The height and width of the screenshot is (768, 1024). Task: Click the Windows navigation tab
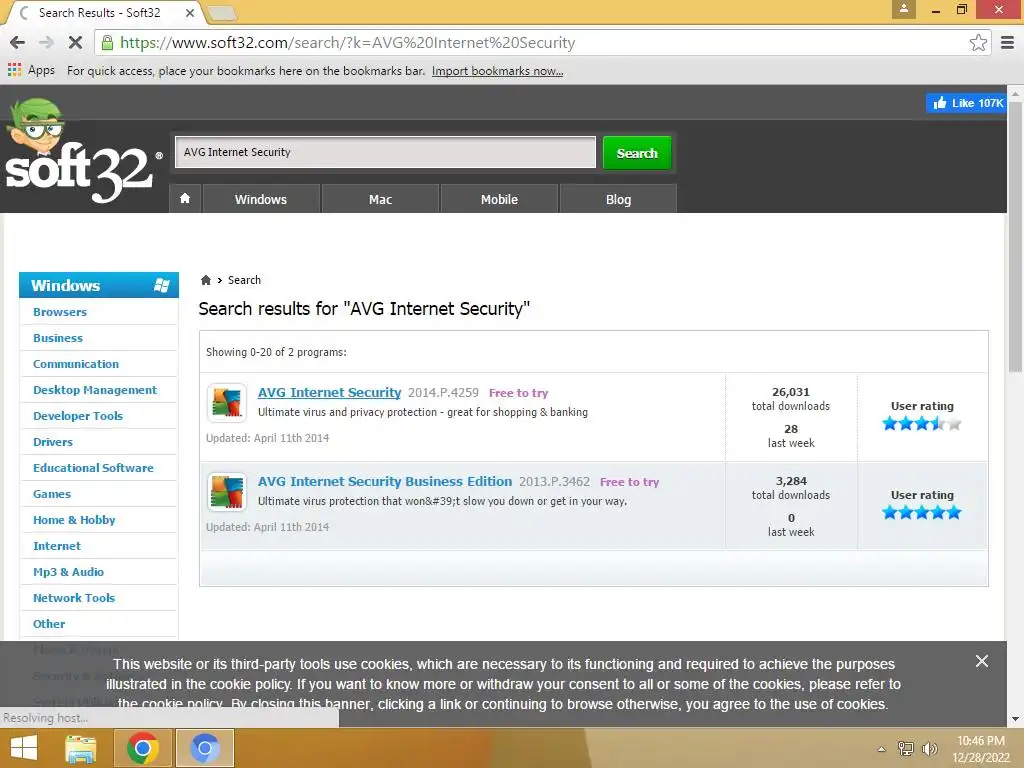pos(261,199)
